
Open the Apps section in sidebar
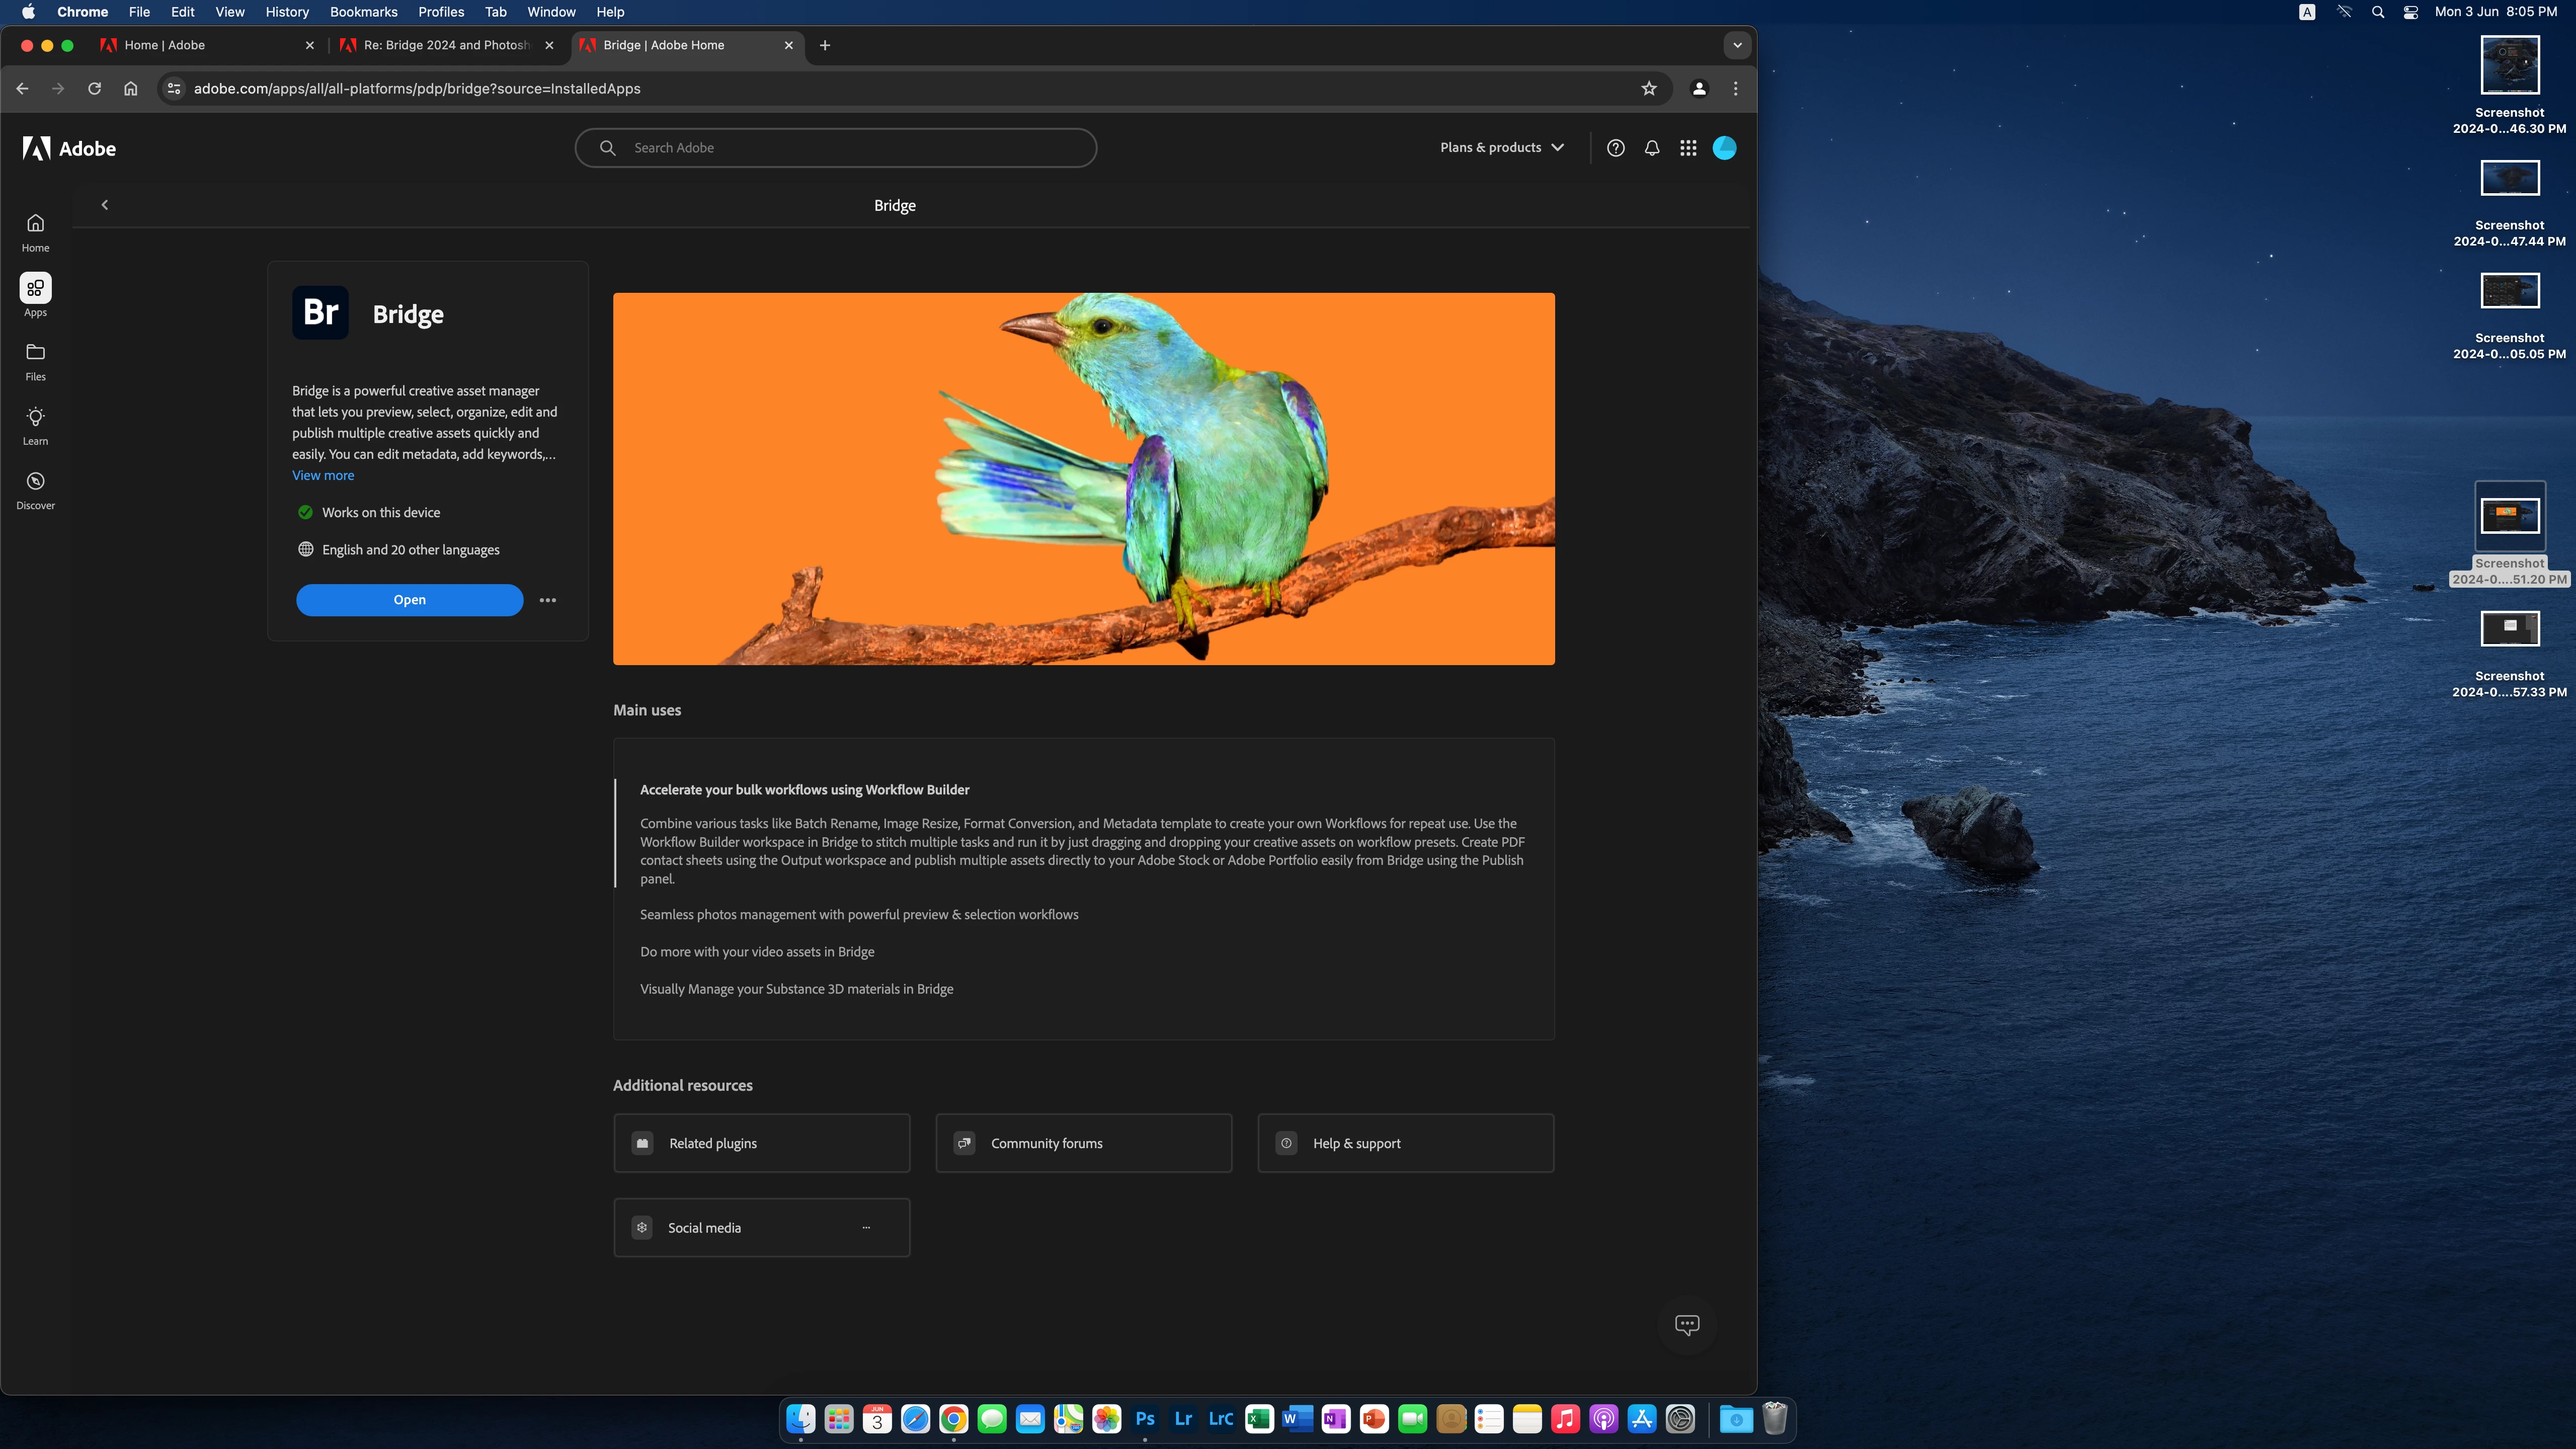click(35, 295)
